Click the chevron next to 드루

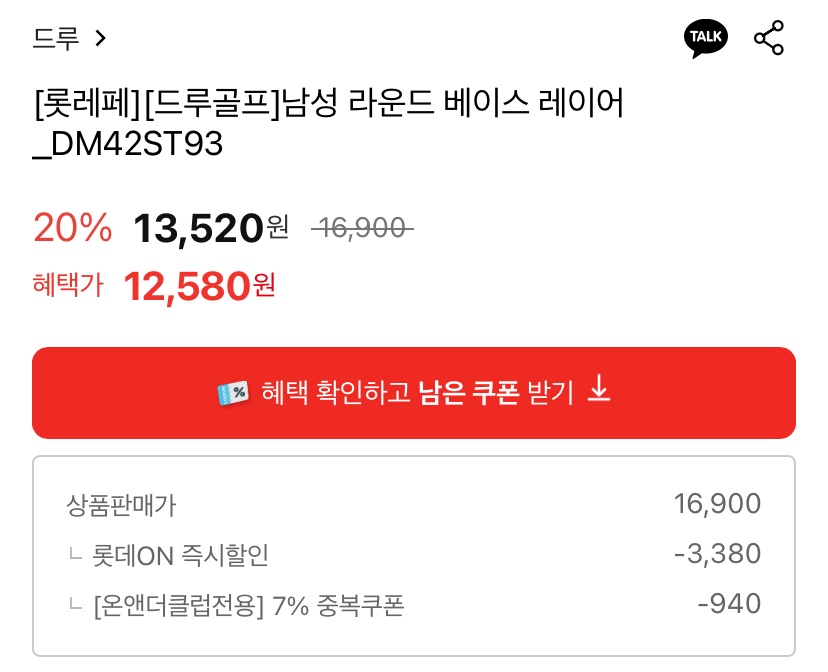point(100,38)
